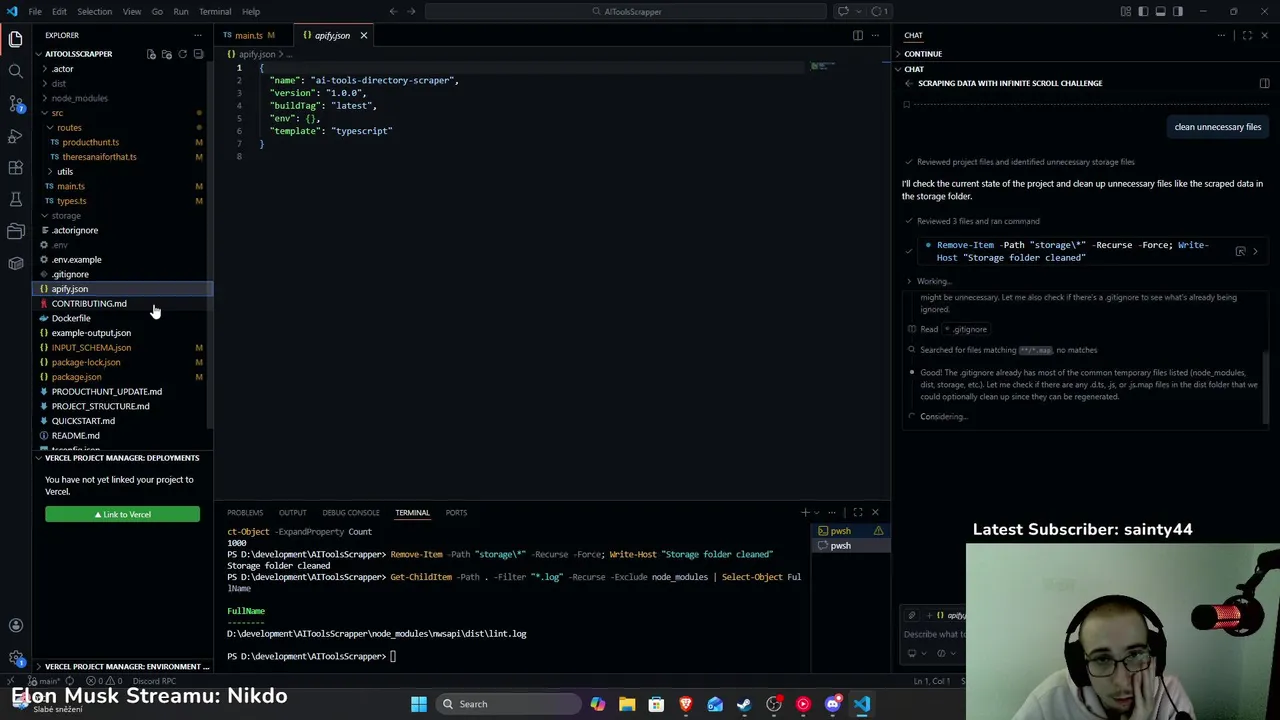
Task: Create a new terminal with plus icon
Action: tap(804, 512)
